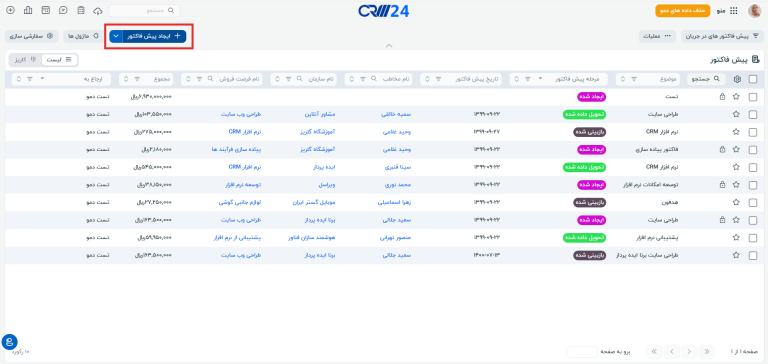Open the bar chart reports icon

tap(28, 10)
